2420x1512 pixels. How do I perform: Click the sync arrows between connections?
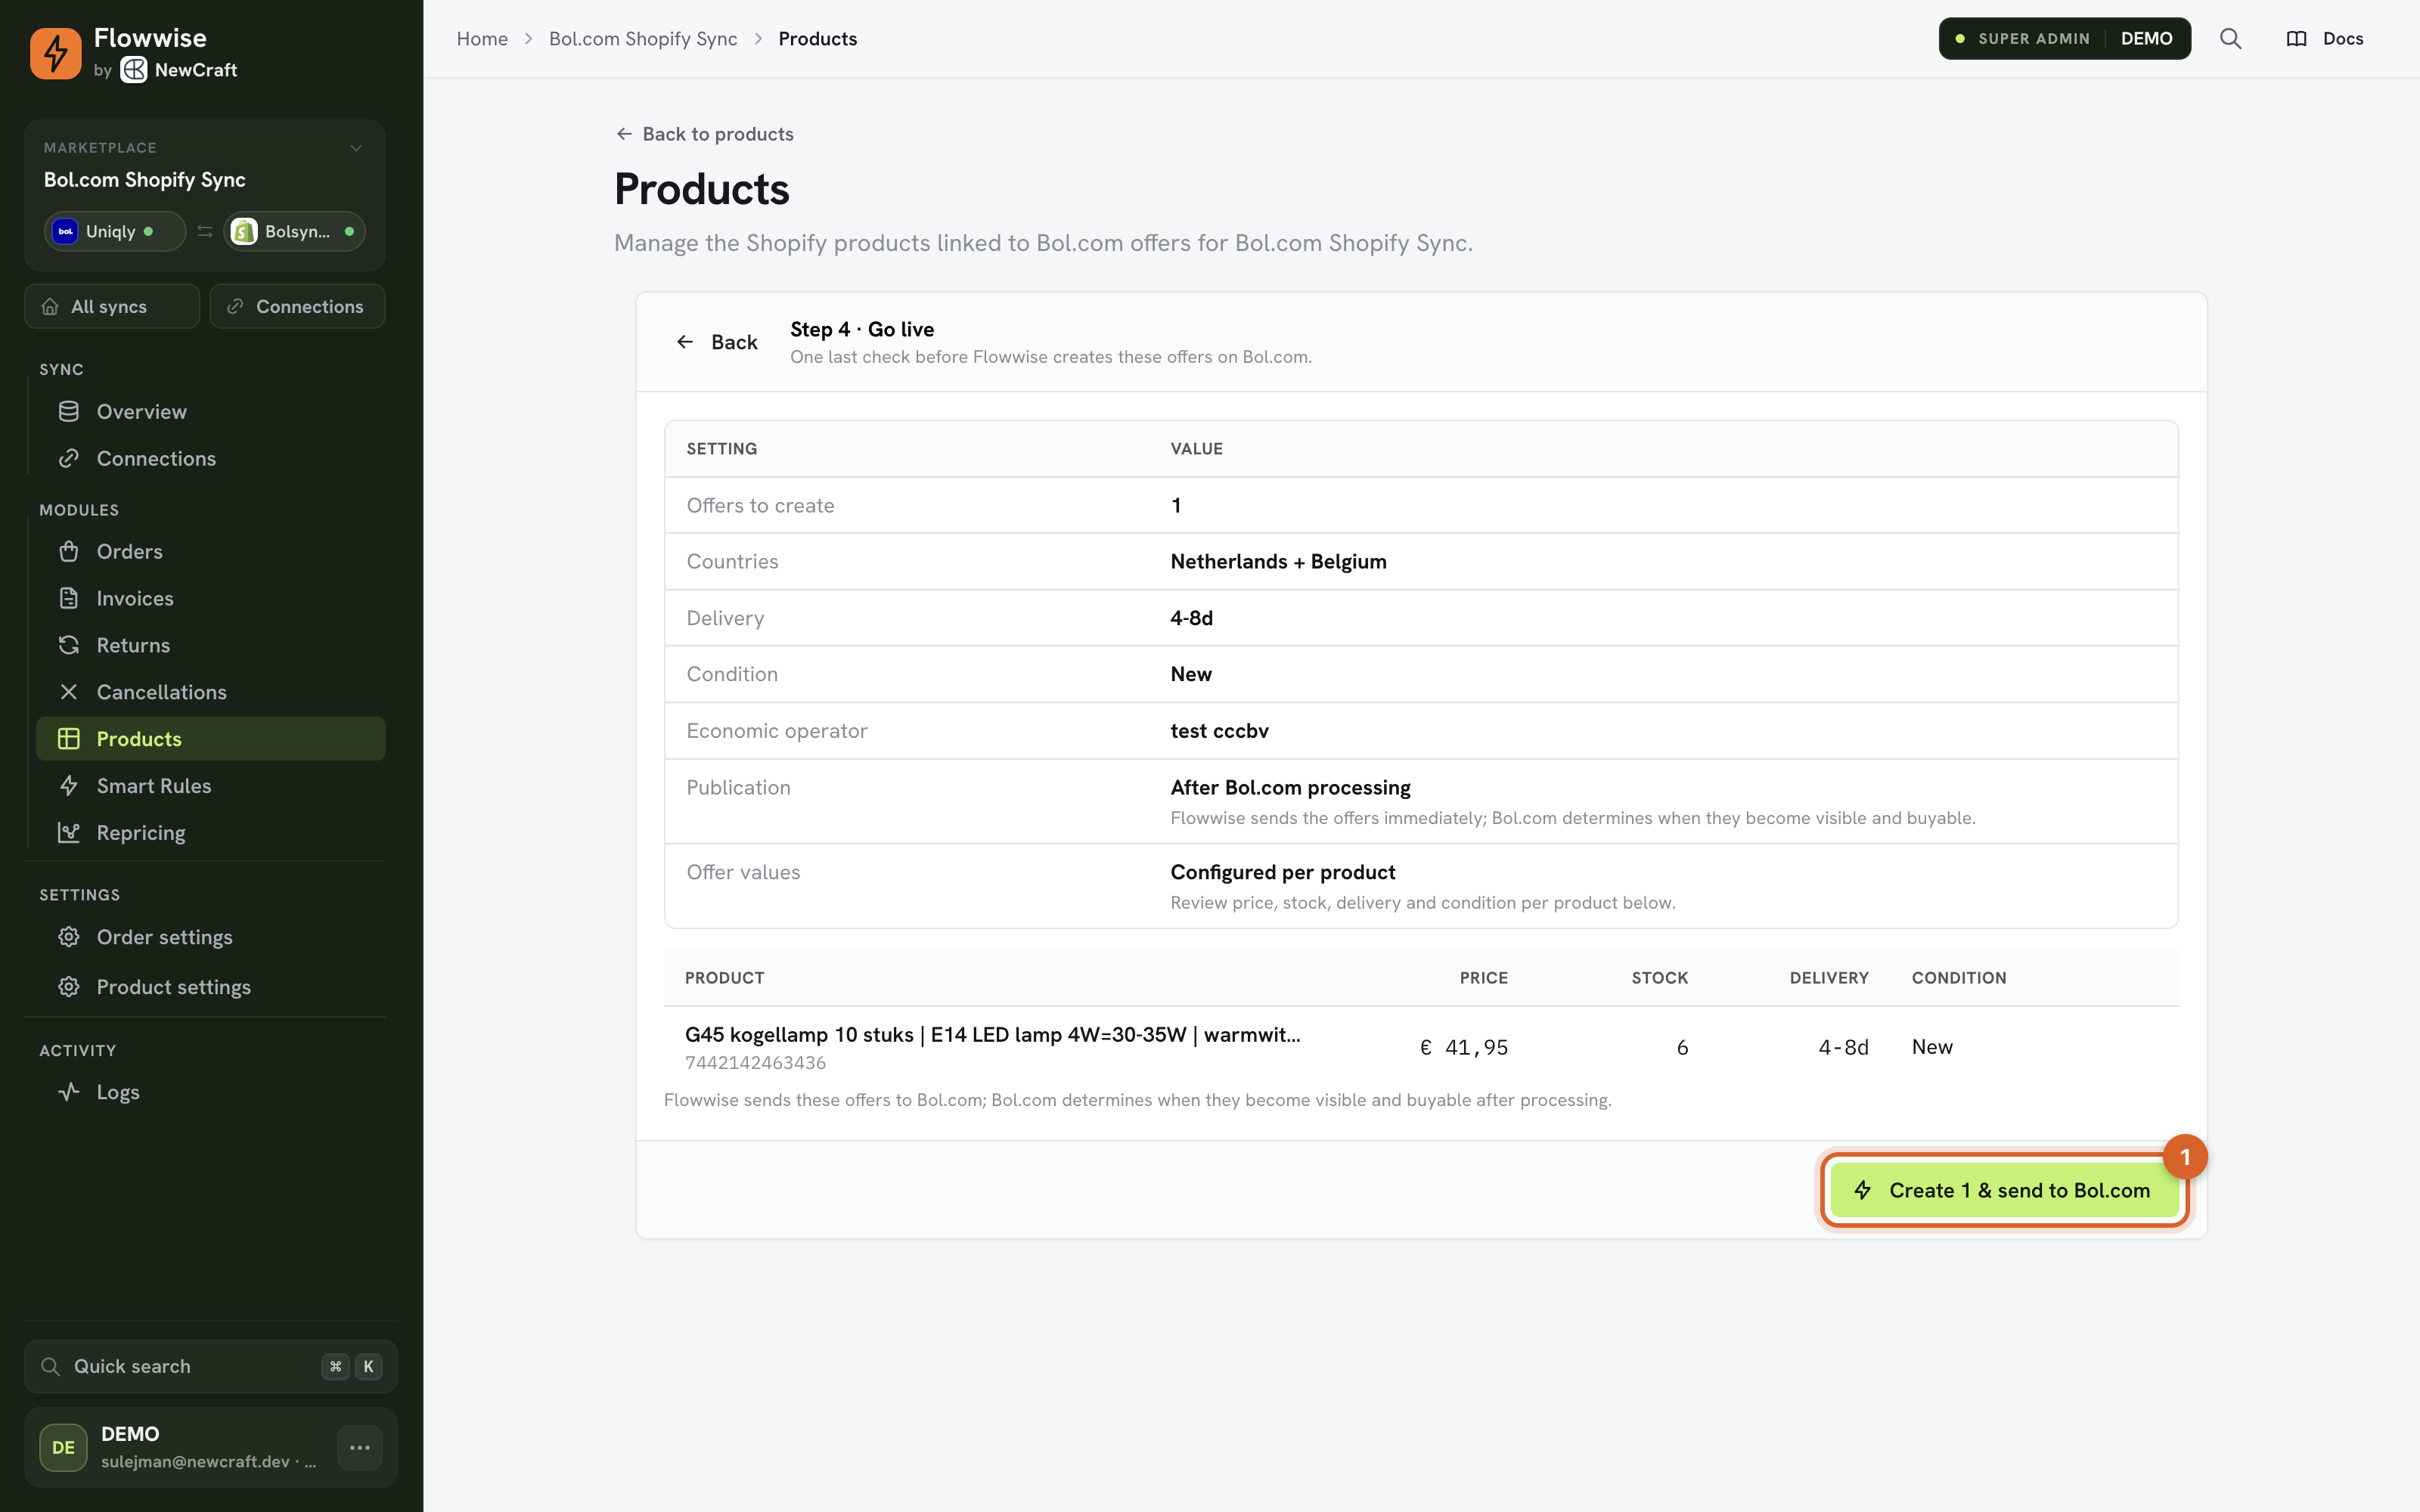pos(205,231)
